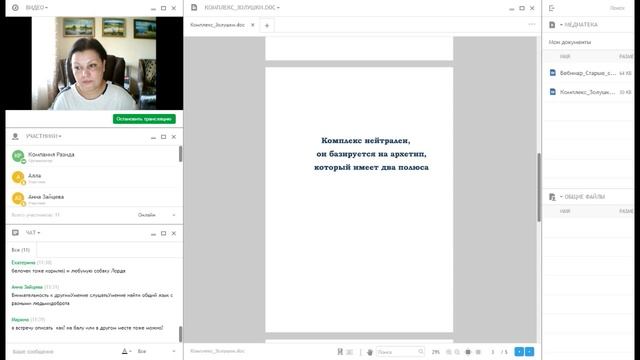Sort Медиатека files by Имя column
This screenshot has height=360, width=640.
pyautogui.click(x=565, y=57)
